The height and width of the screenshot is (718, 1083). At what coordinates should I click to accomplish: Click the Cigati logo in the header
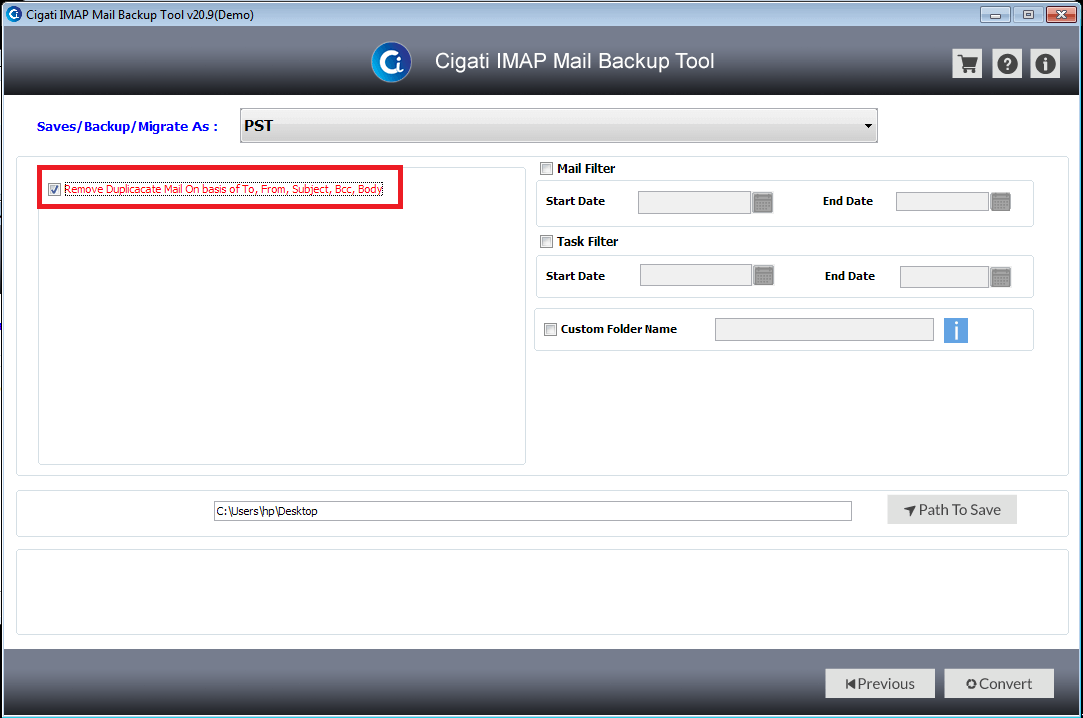pyautogui.click(x=392, y=62)
